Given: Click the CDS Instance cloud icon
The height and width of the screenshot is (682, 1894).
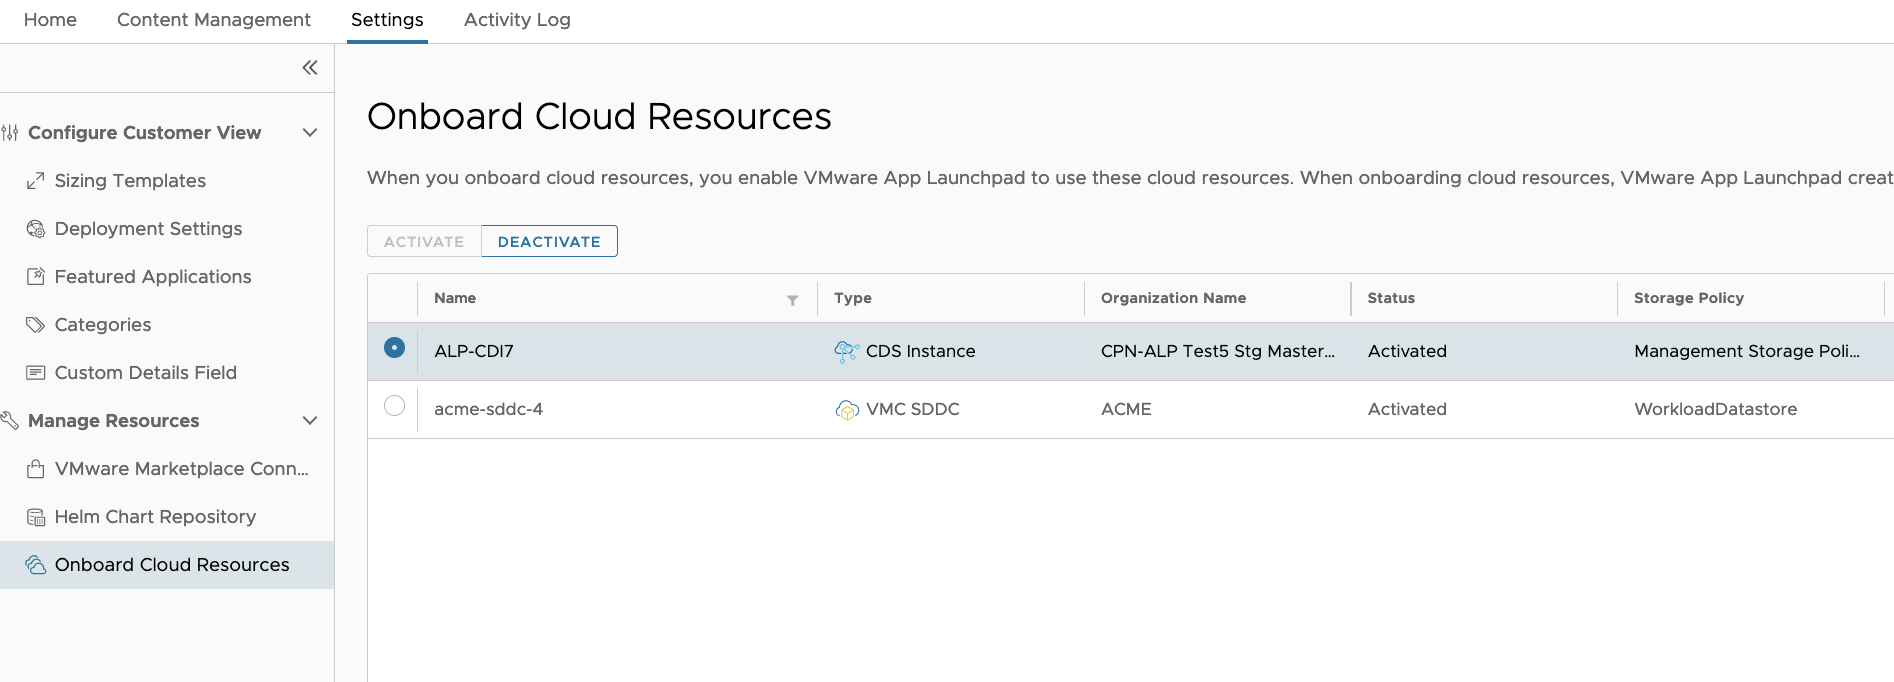Looking at the screenshot, I should [x=846, y=351].
